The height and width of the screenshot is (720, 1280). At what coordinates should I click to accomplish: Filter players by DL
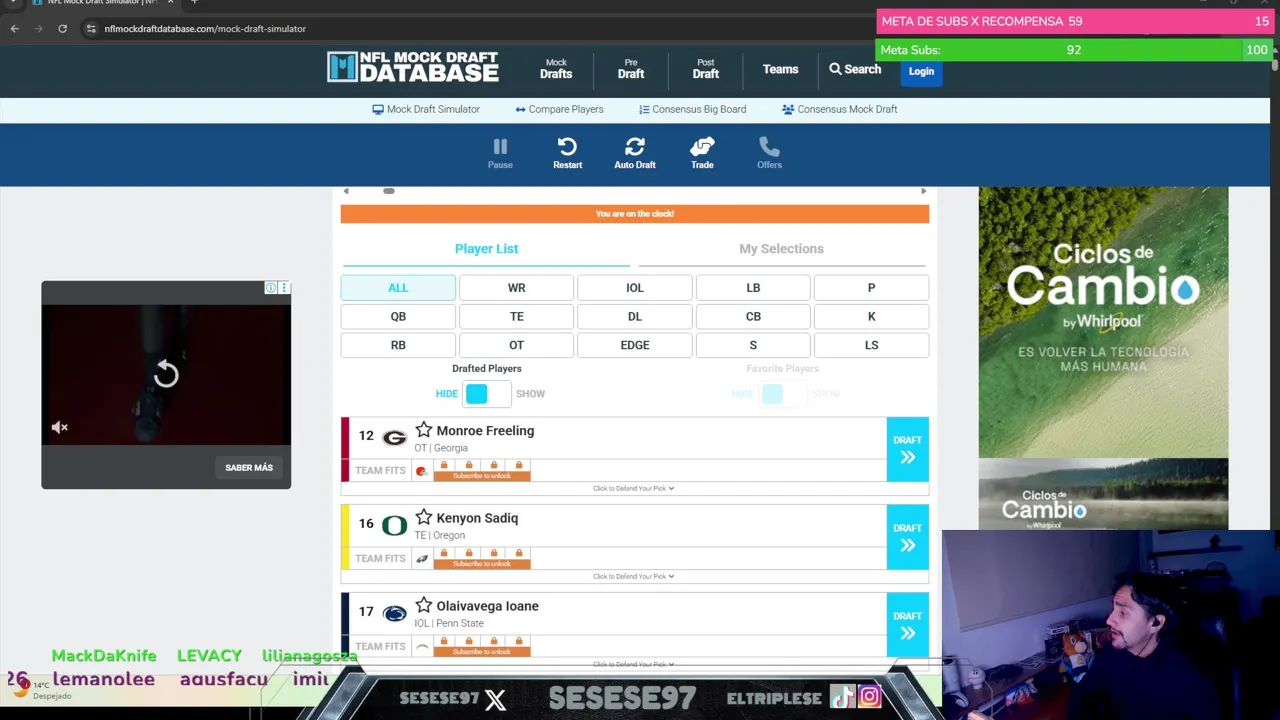634,316
